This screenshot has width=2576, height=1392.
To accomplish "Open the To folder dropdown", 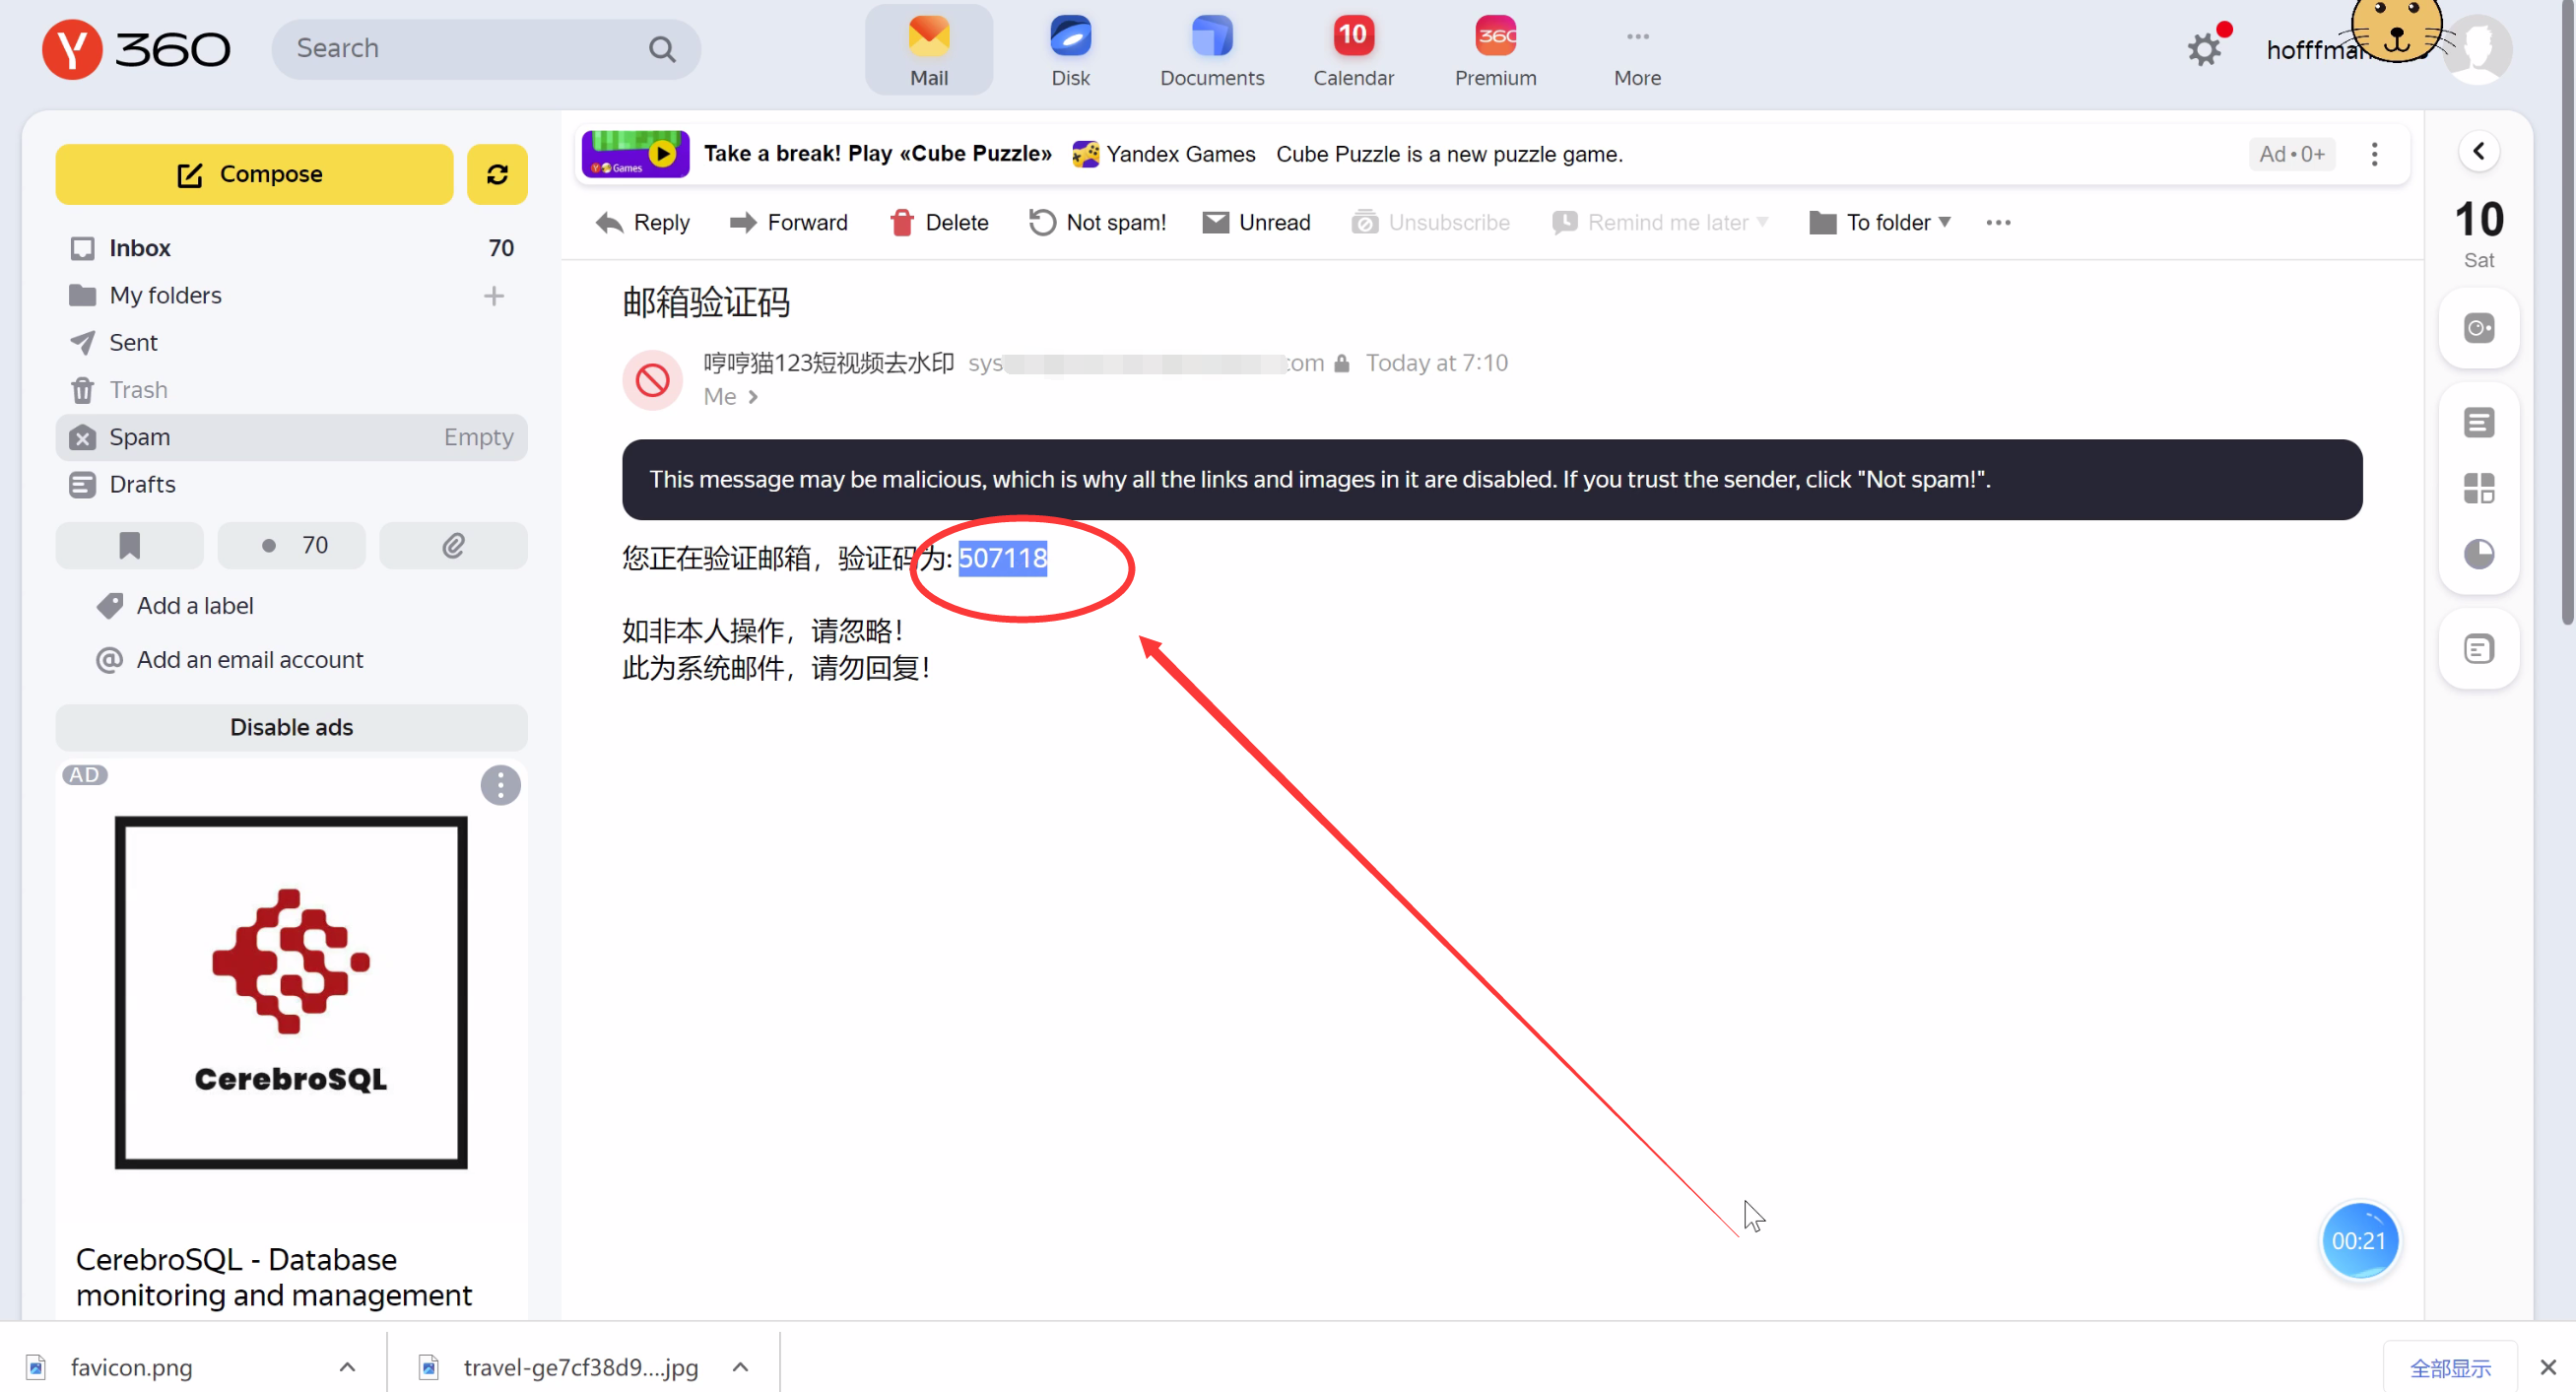I will click(1880, 222).
